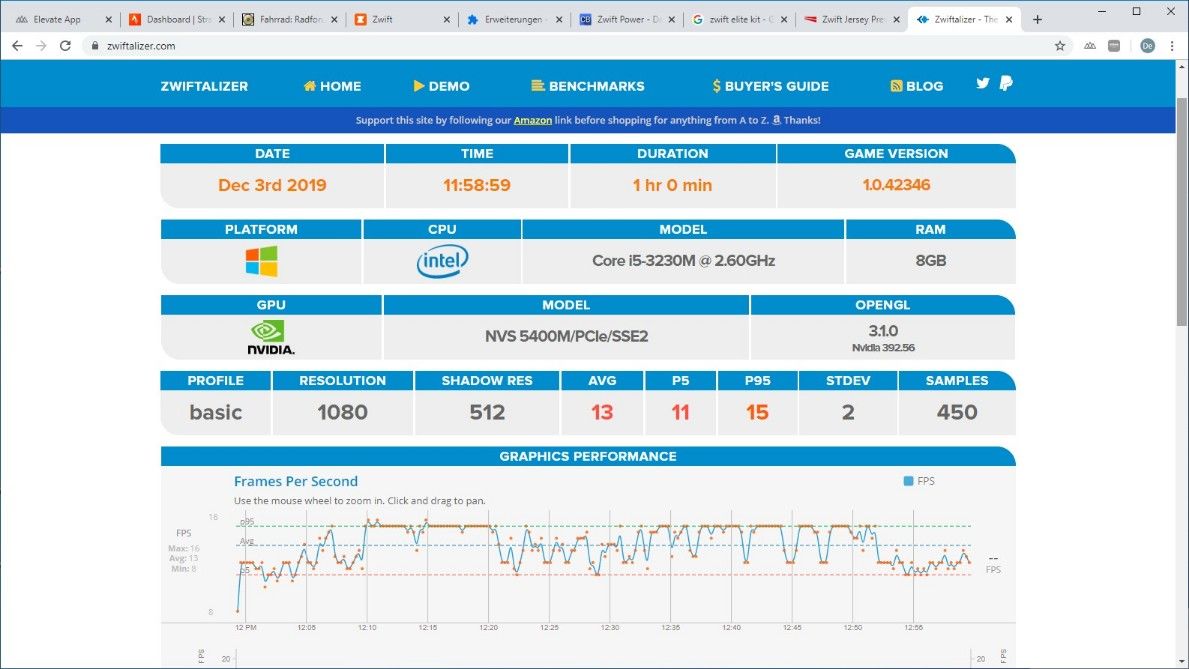Click the PayPal icon in the navbar
The height and width of the screenshot is (669, 1189).
1006,84
